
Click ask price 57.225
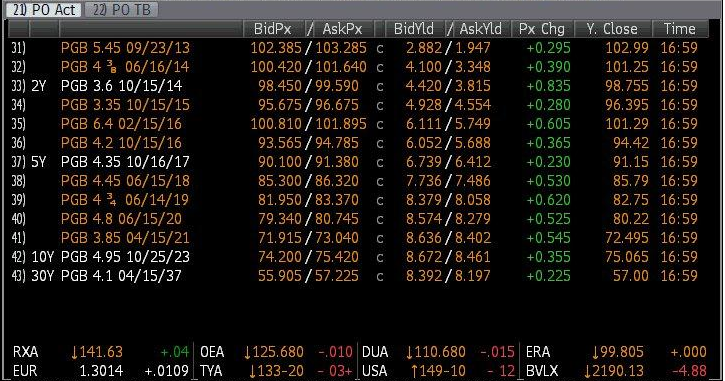337,276
